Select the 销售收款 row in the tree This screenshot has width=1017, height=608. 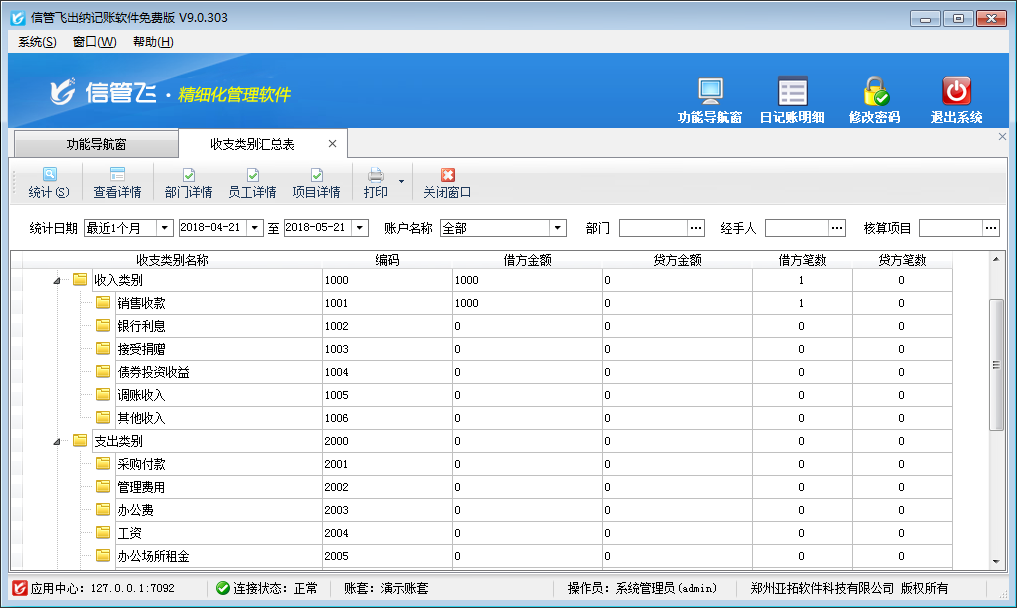pyautogui.click(x=141, y=303)
